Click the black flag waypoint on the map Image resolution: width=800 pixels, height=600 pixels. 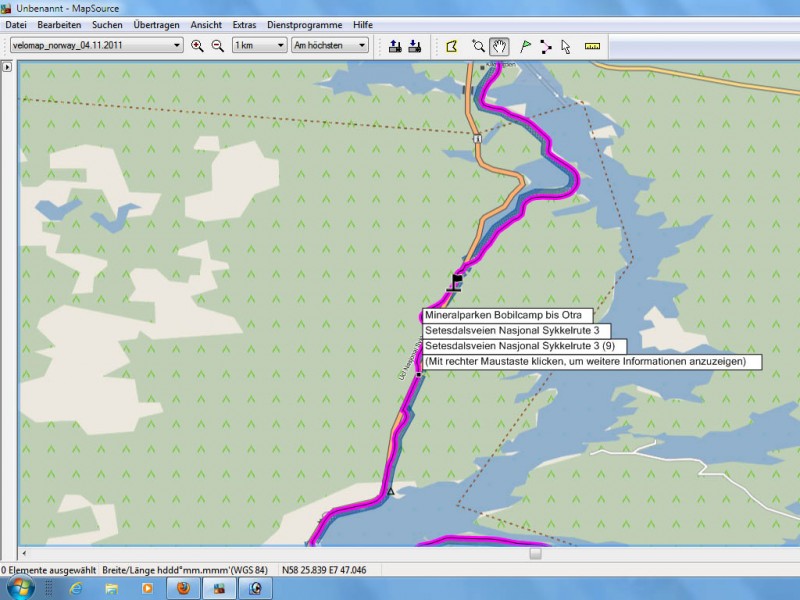pos(457,281)
